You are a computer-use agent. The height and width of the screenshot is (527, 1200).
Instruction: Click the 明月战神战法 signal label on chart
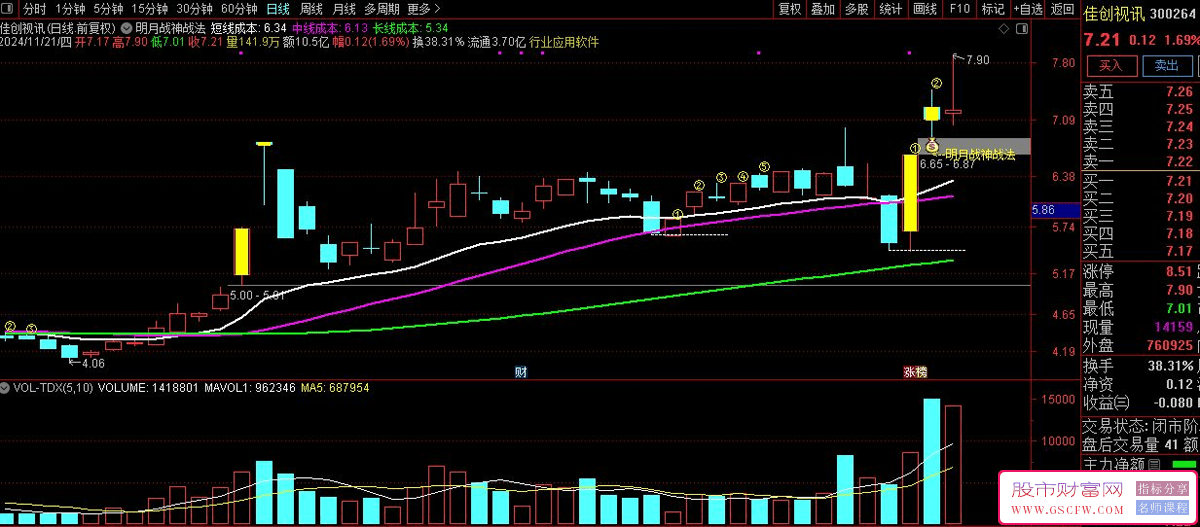tap(980, 154)
